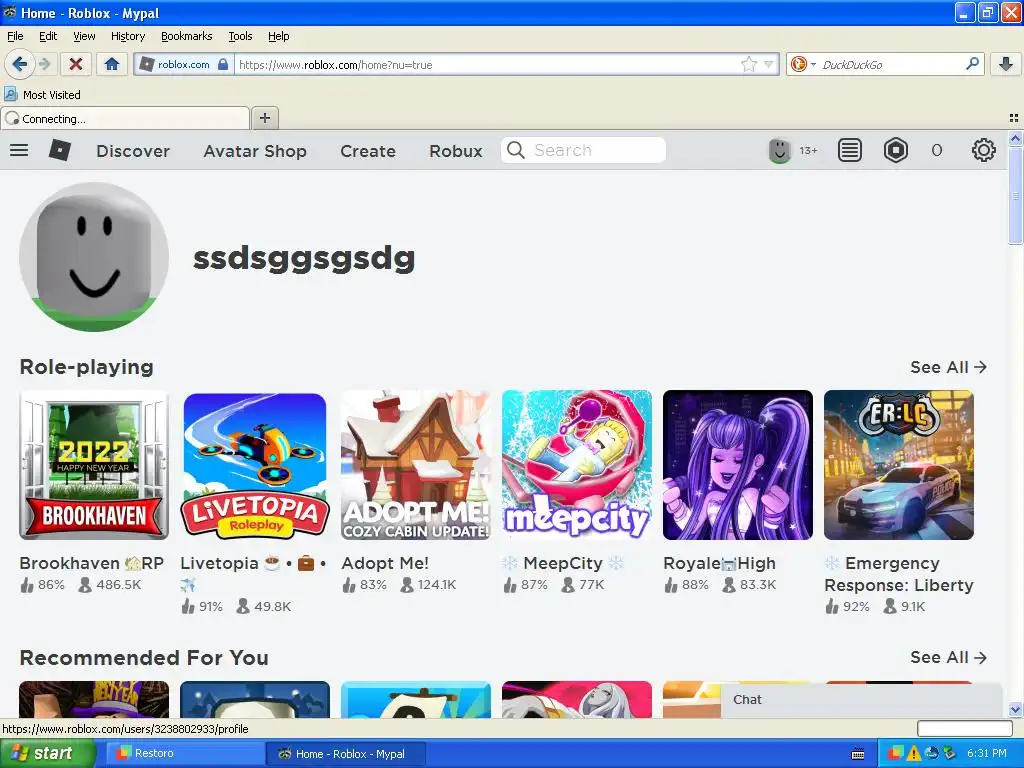
Task: Click the Roblox logo icon
Action: coord(59,151)
